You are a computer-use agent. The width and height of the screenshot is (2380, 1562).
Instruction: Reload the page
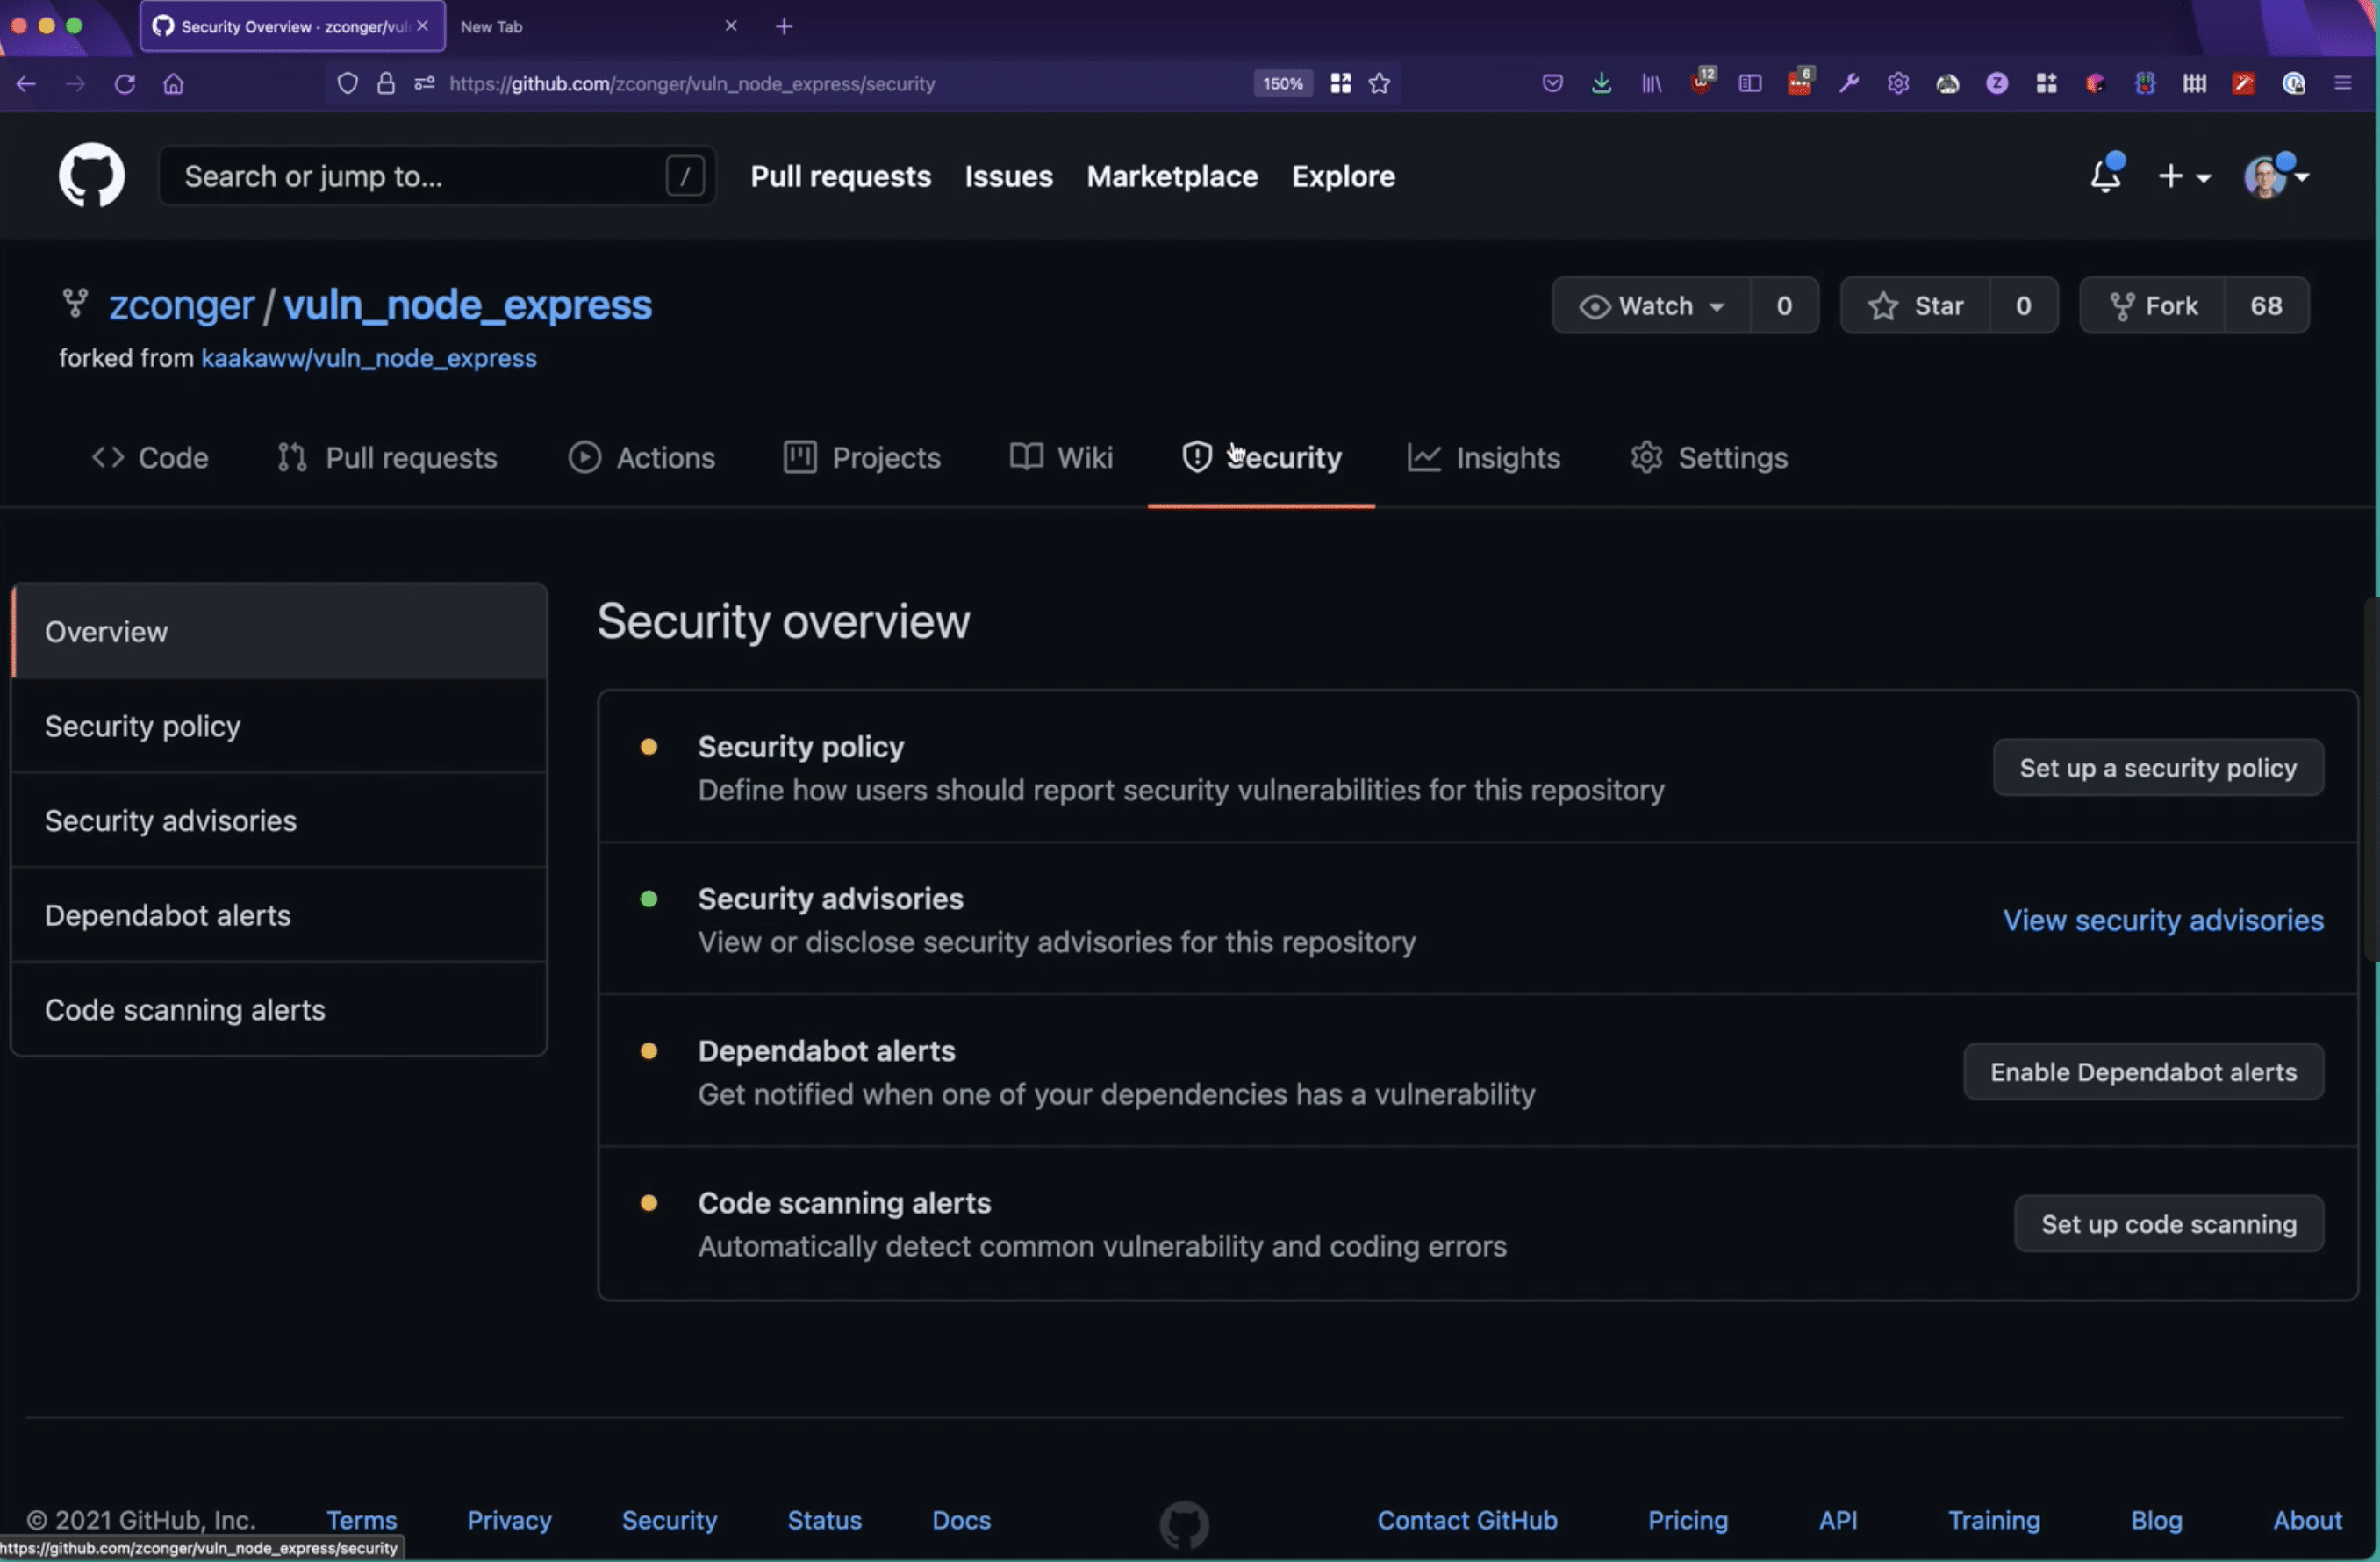(x=124, y=84)
